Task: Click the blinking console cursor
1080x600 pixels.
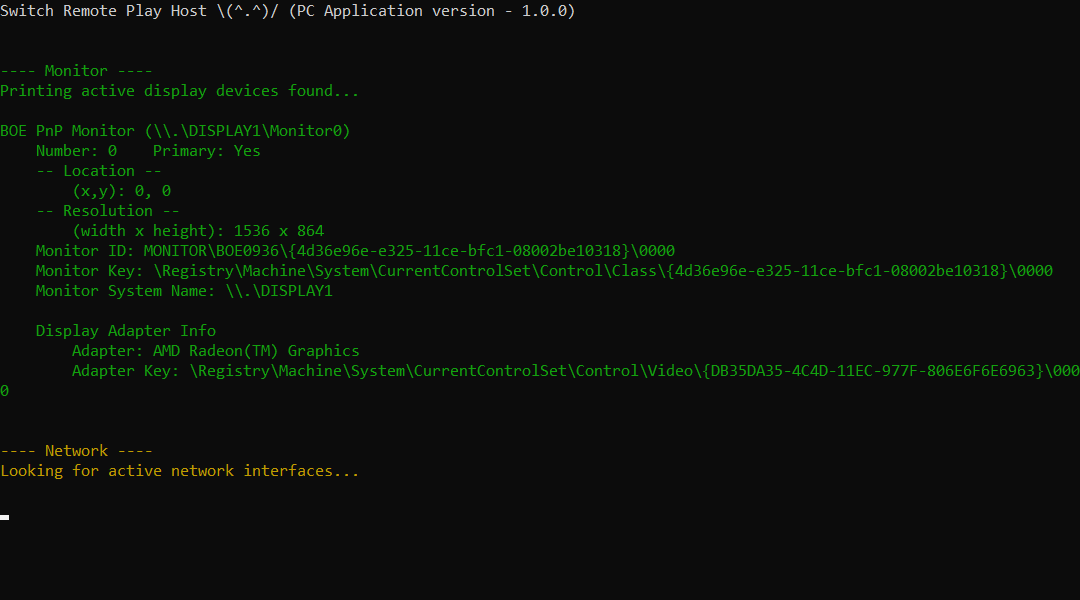Action: pos(4,517)
